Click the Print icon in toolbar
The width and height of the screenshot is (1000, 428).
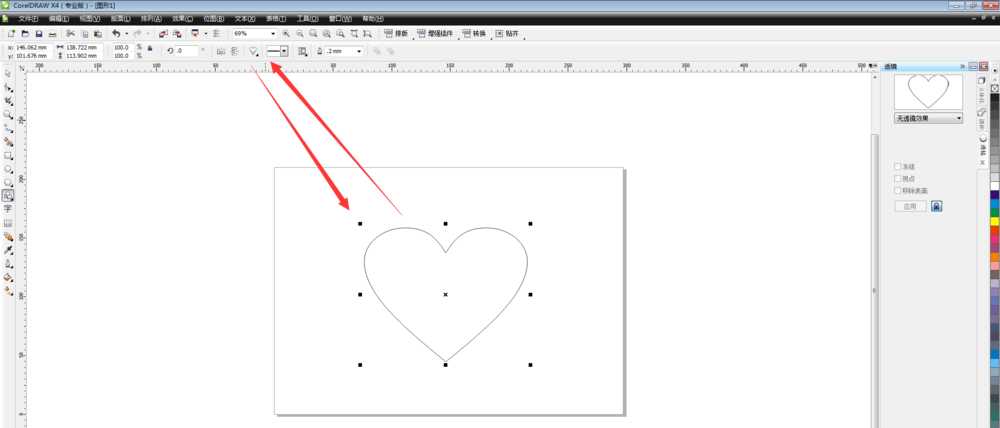(x=54, y=34)
